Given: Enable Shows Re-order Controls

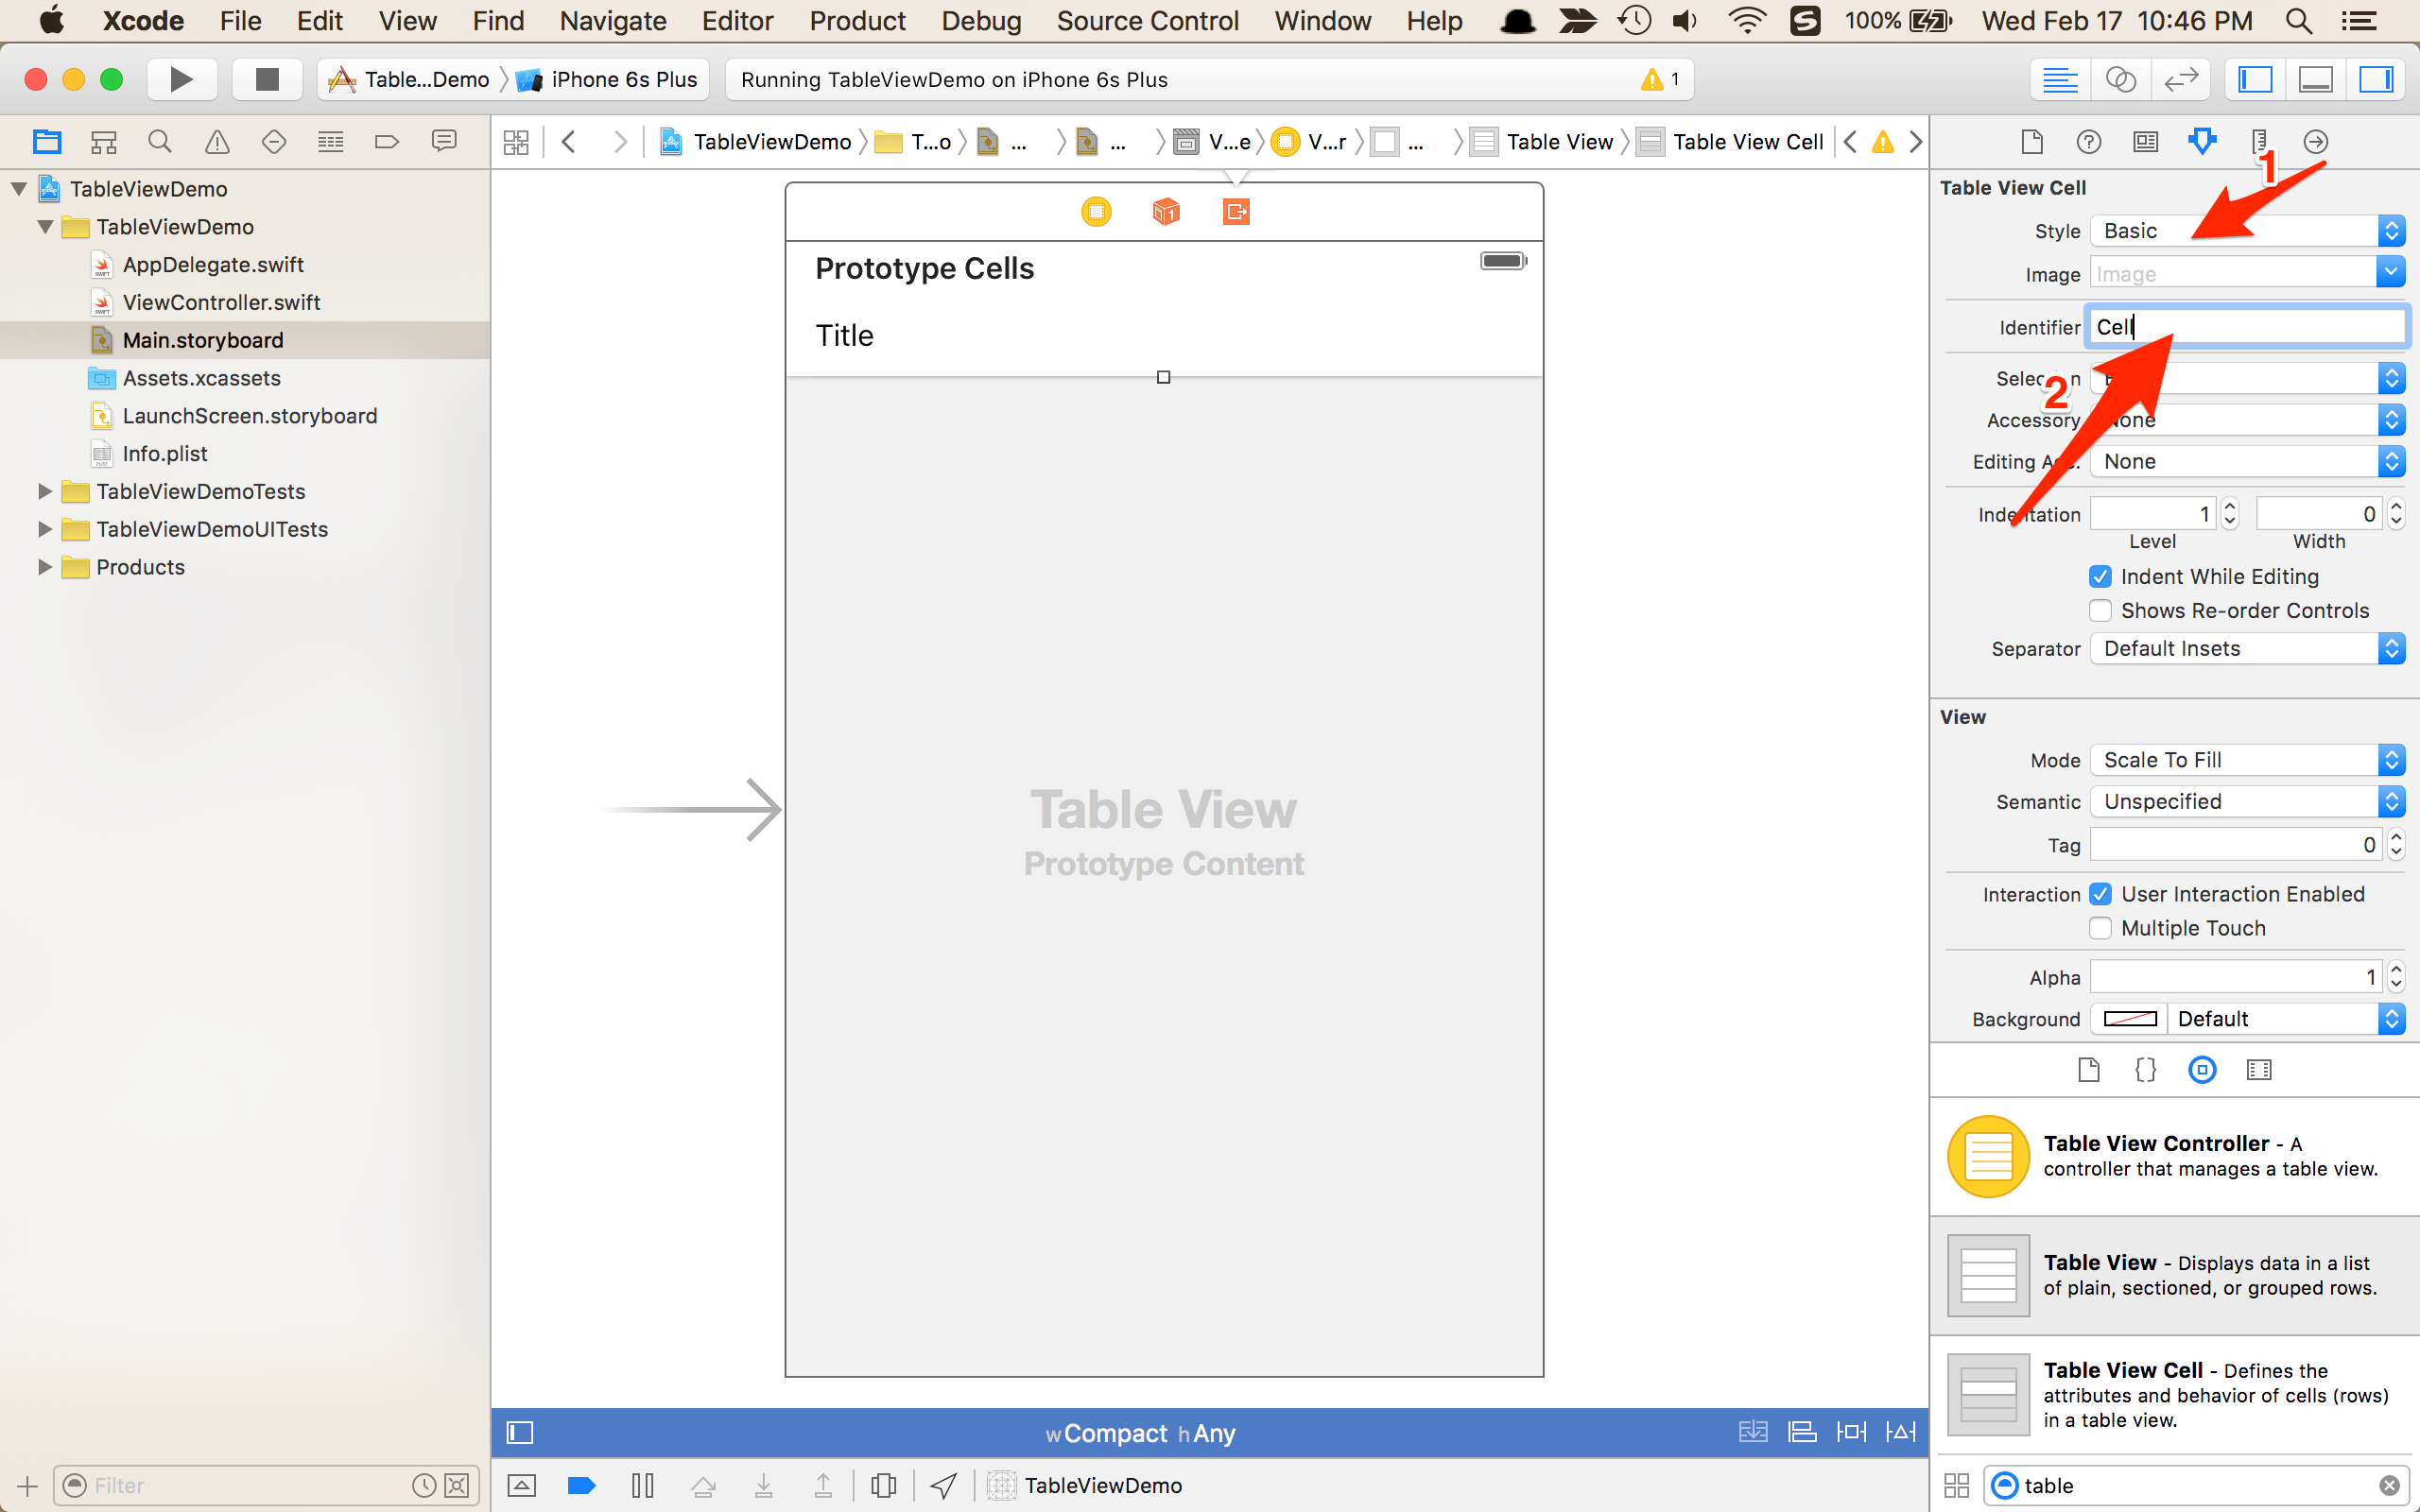Looking at the screenshot, I should (2100, 611).
